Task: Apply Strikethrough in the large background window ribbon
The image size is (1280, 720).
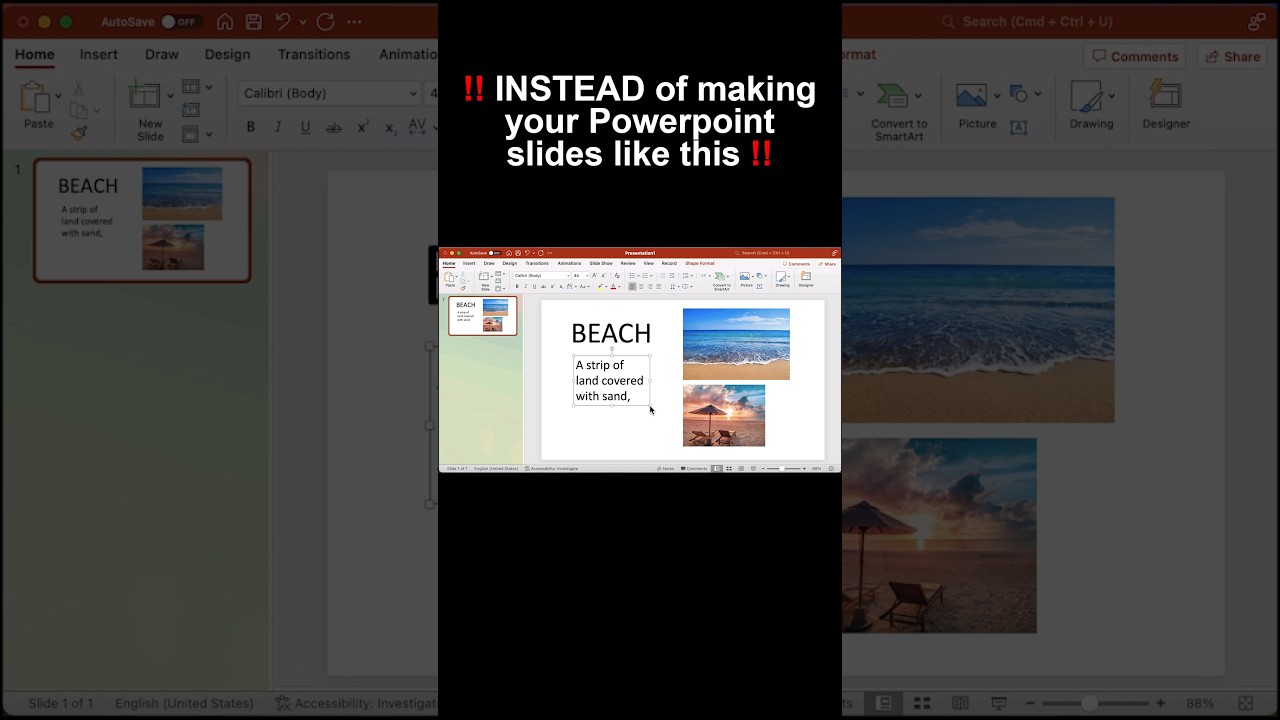Action: (x=334, y=127)
